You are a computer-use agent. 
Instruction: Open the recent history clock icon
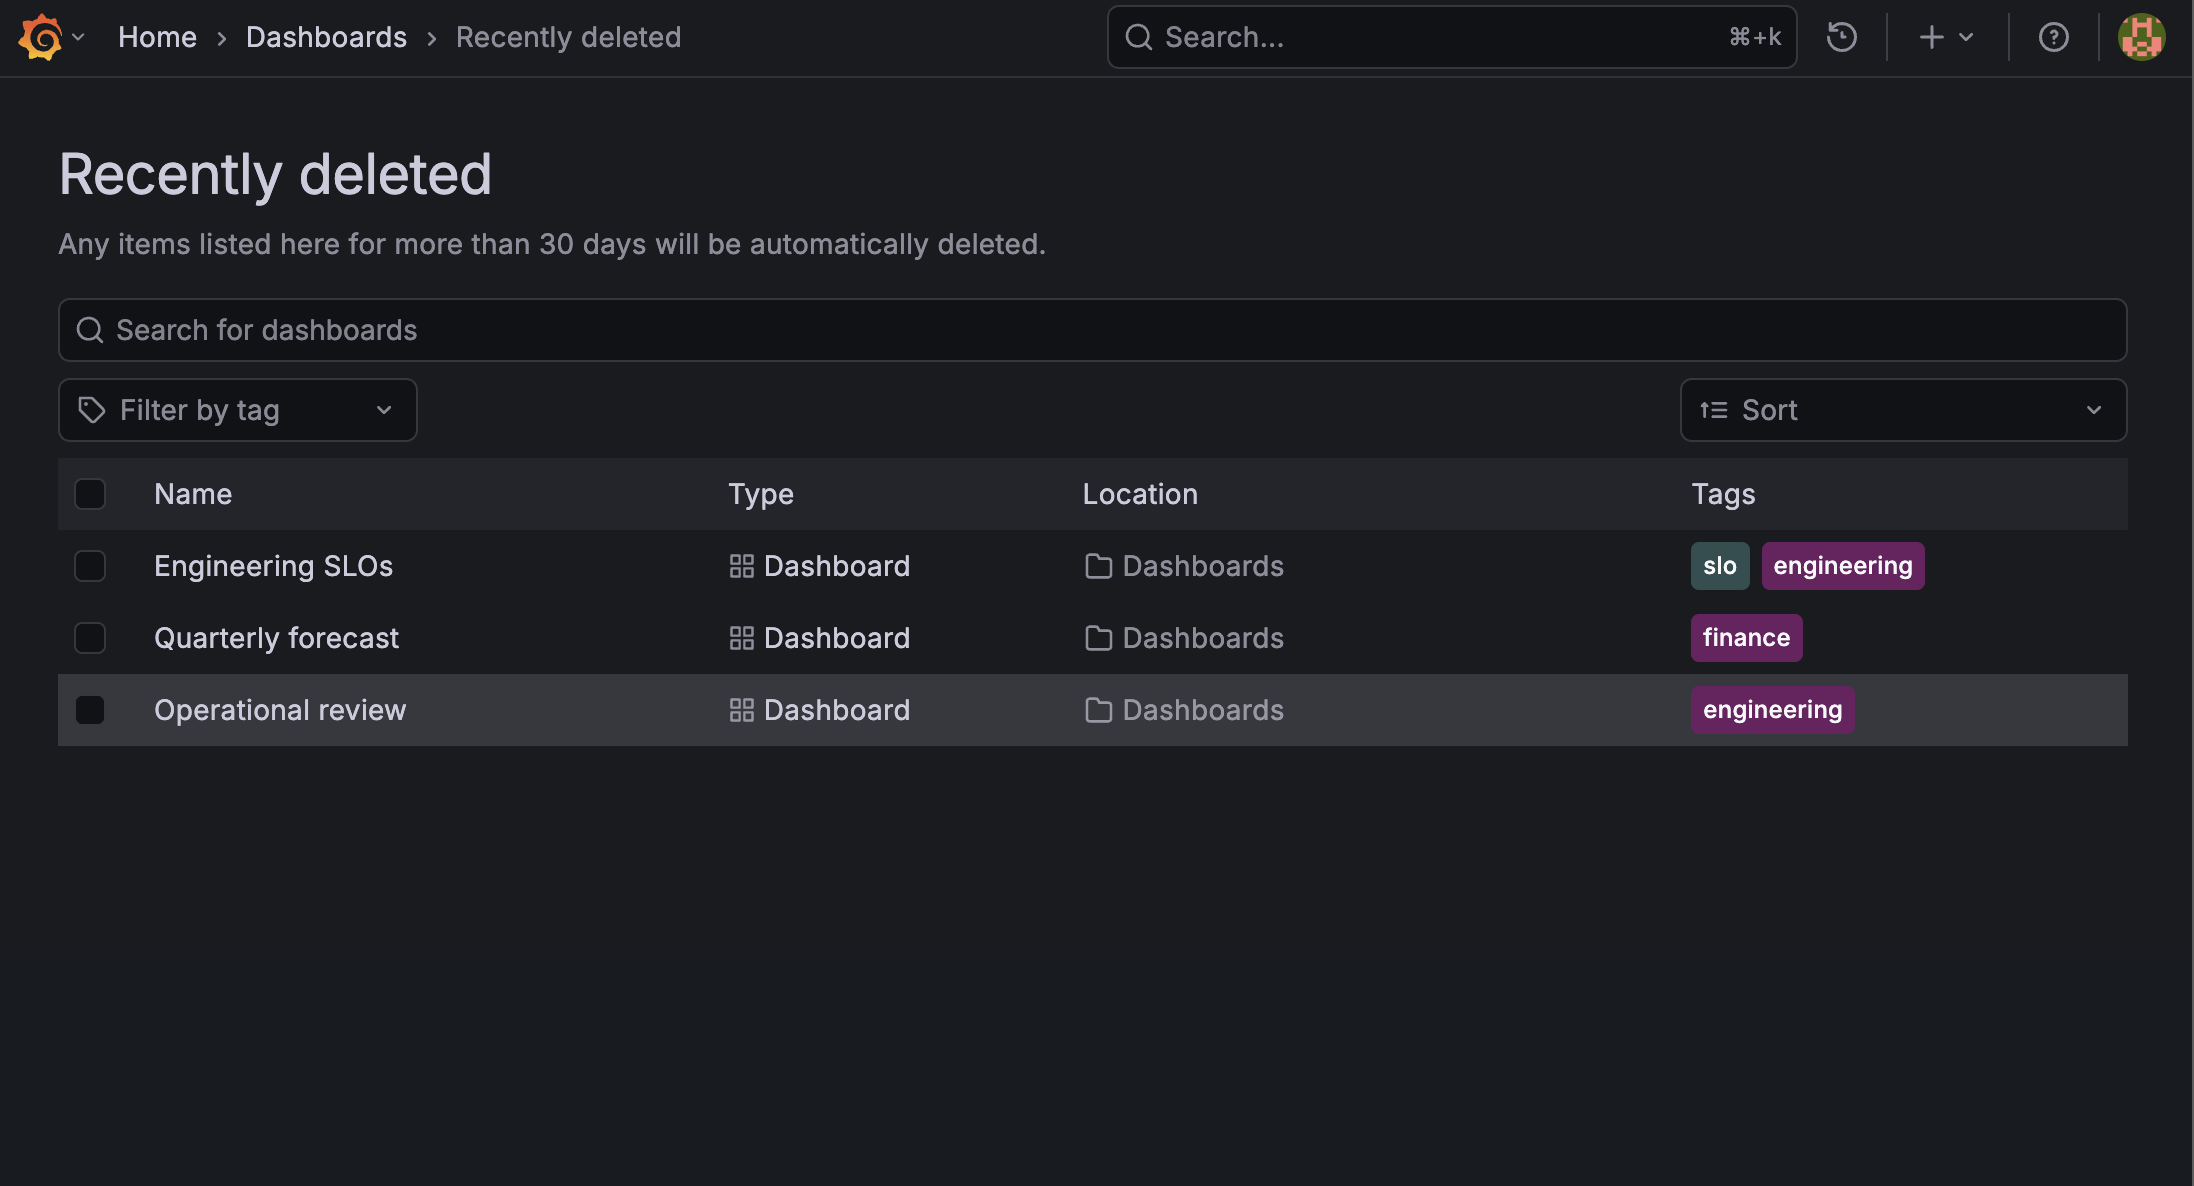1841,37
